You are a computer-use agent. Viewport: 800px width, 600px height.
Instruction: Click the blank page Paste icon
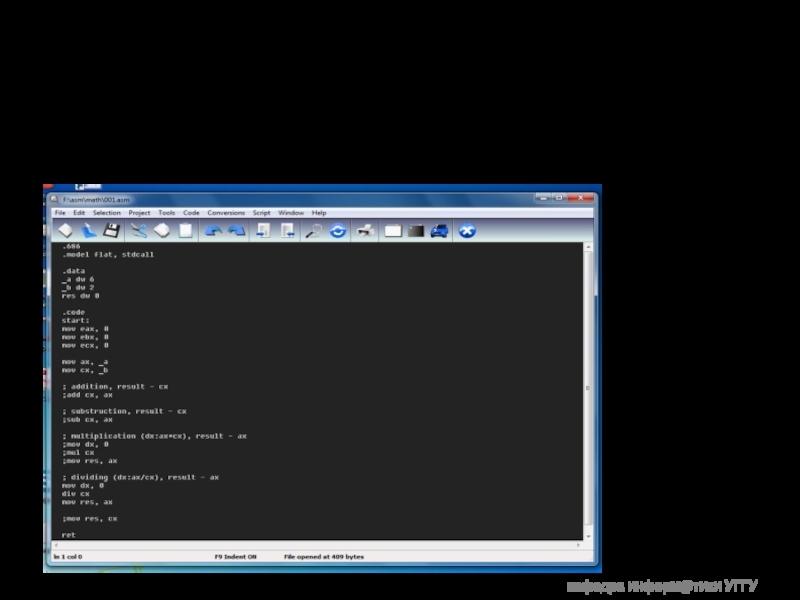tap(186, 231)
